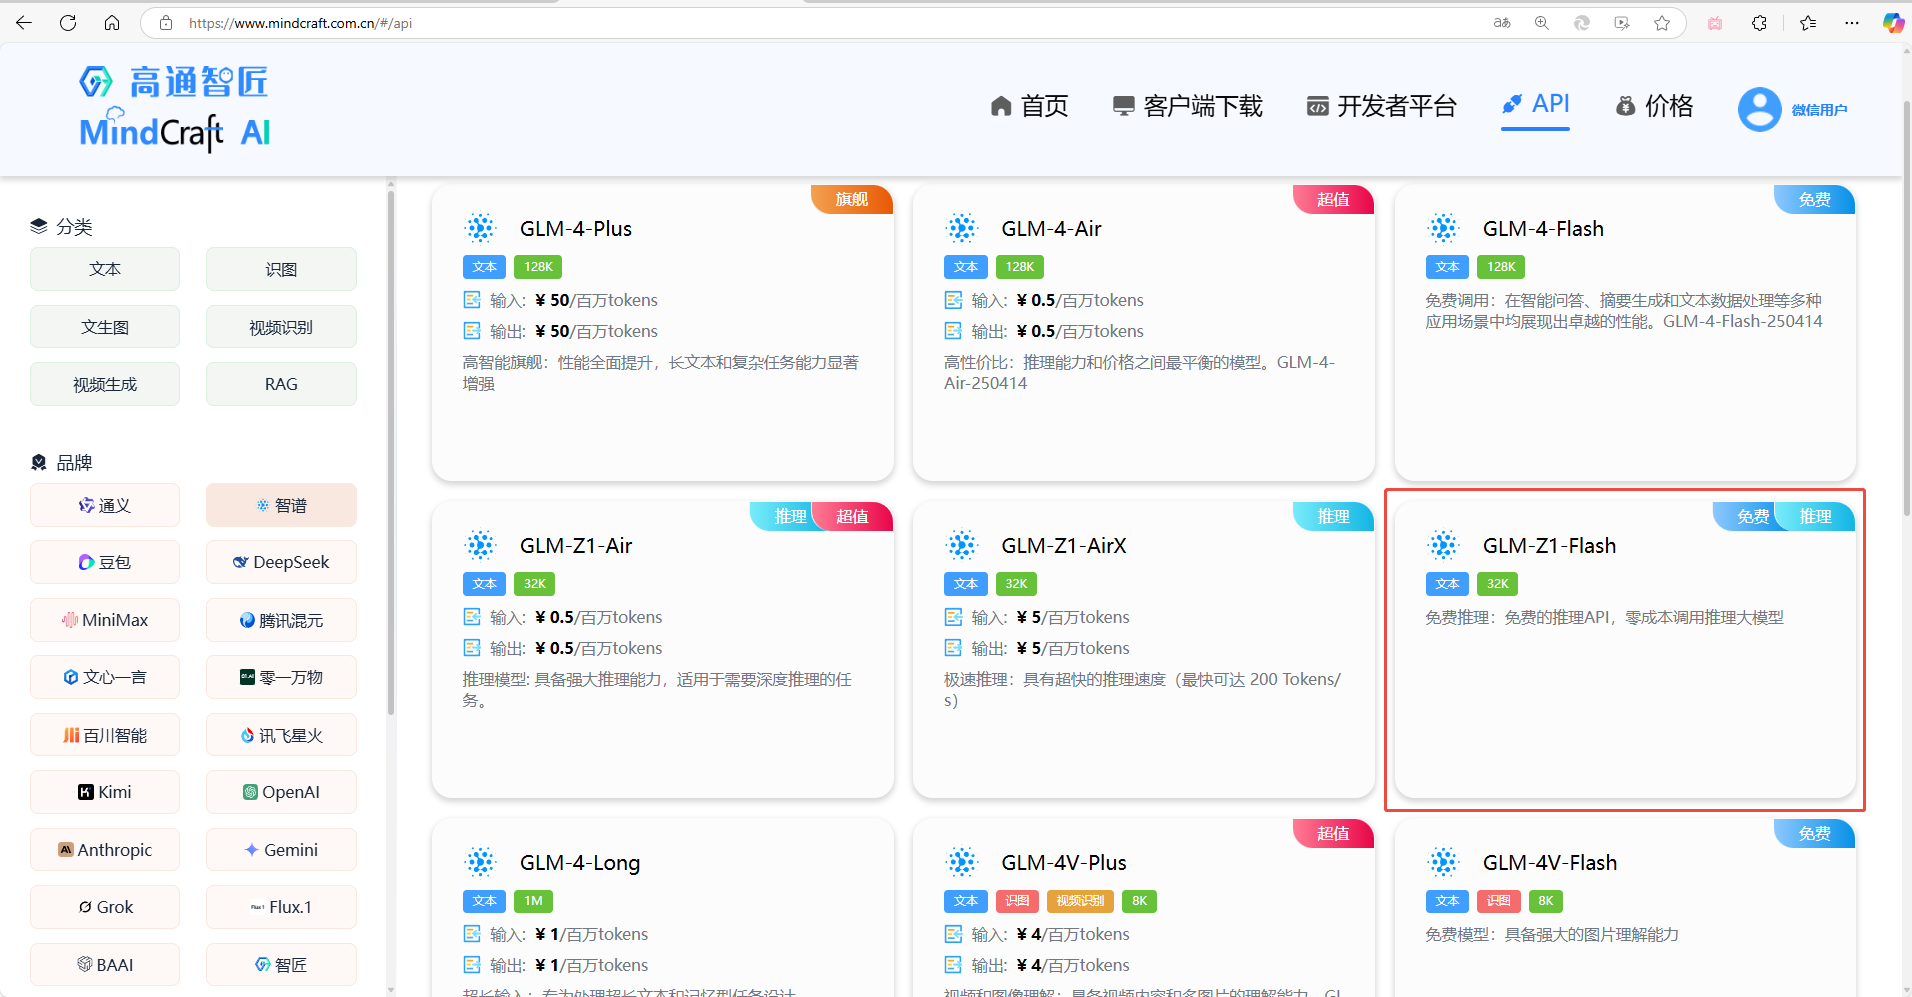Filter by 视频生成 category
Screen dimensions: 1912x997
coord(105,384)
